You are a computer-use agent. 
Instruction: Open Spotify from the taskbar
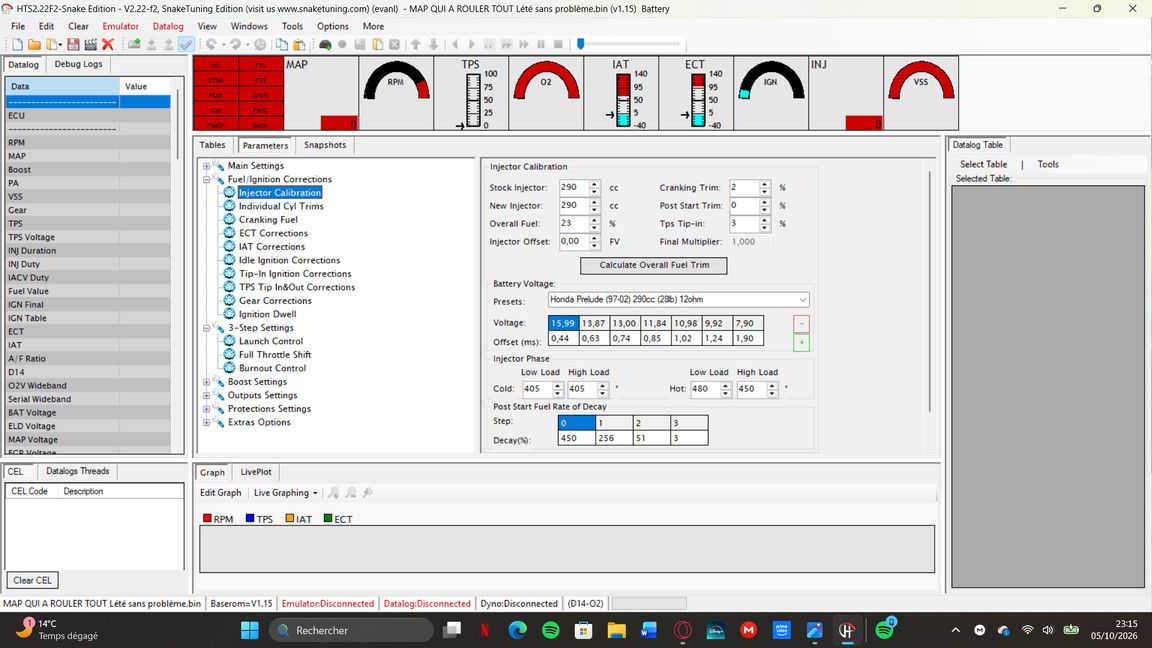550,630
